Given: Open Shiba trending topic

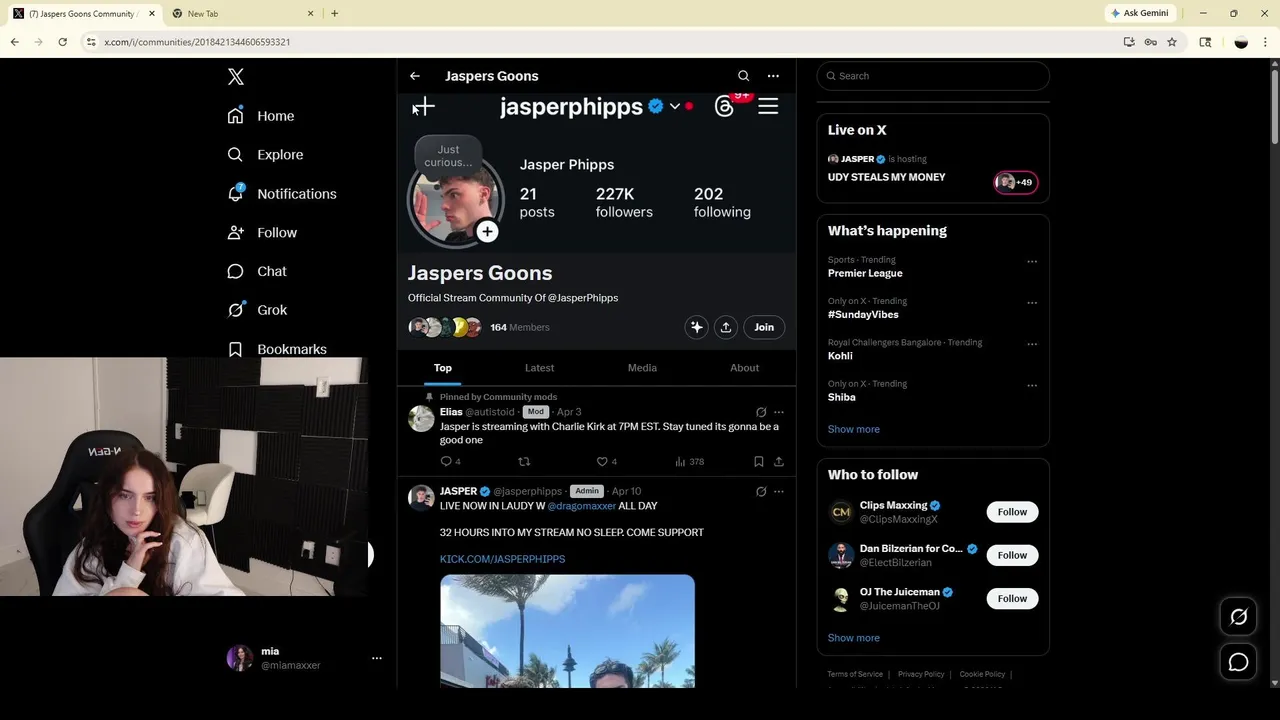Looking at the screenshot, I should [x=842, y=397].
